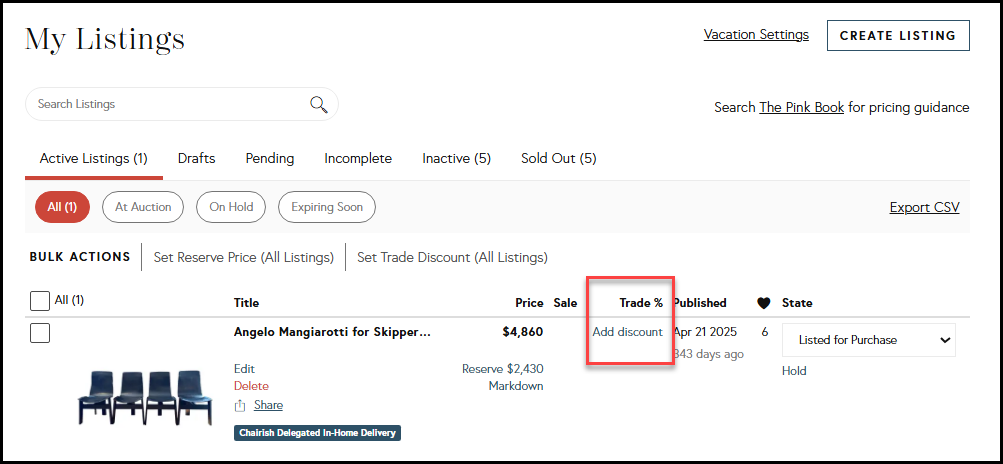Image resolution: width=1003 pixels, height=464 pixels.
Task: Open Vacation Settings link
Action: 756,35
